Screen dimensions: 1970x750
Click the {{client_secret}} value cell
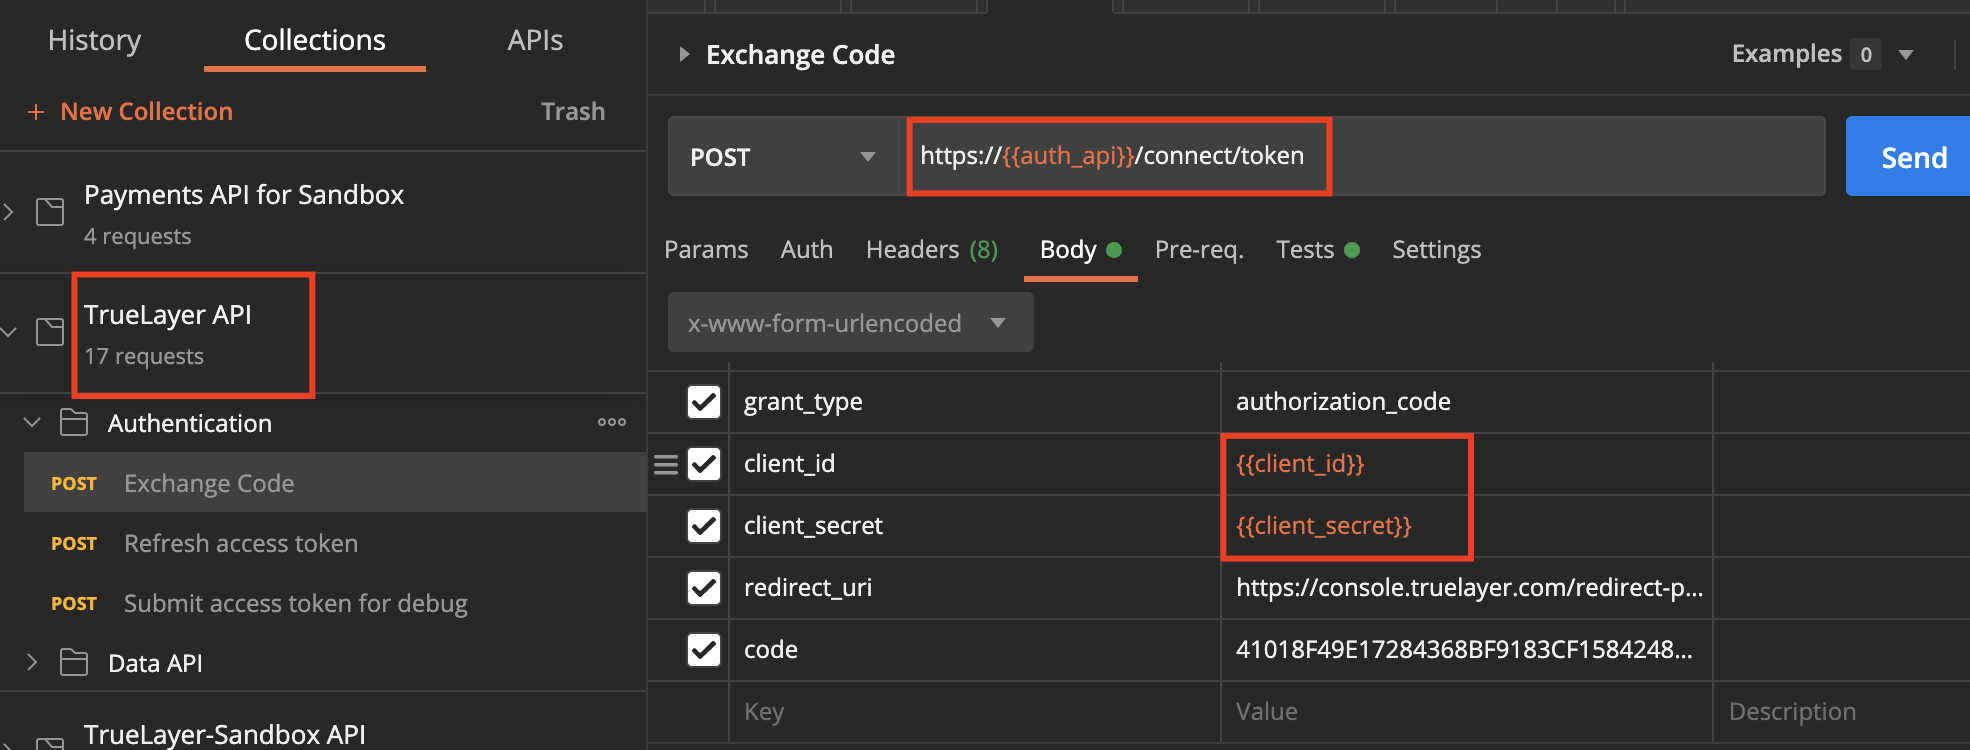click(x=1467, y=526)
